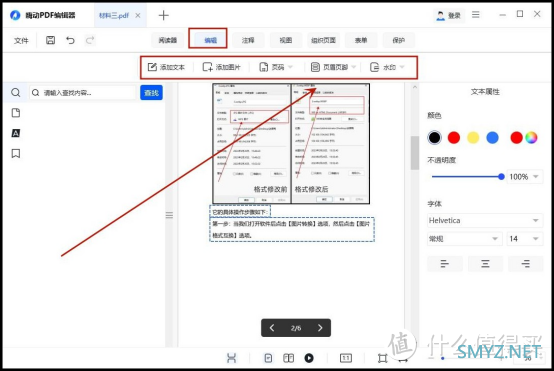Open the font size 14 dropdown

coord(525,239)
